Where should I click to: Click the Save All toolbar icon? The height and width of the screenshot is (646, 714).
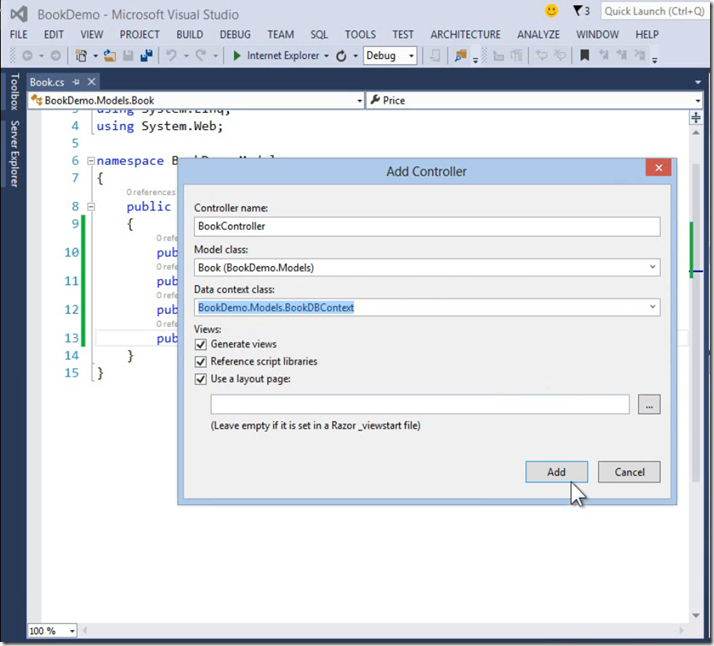[147, 56]
